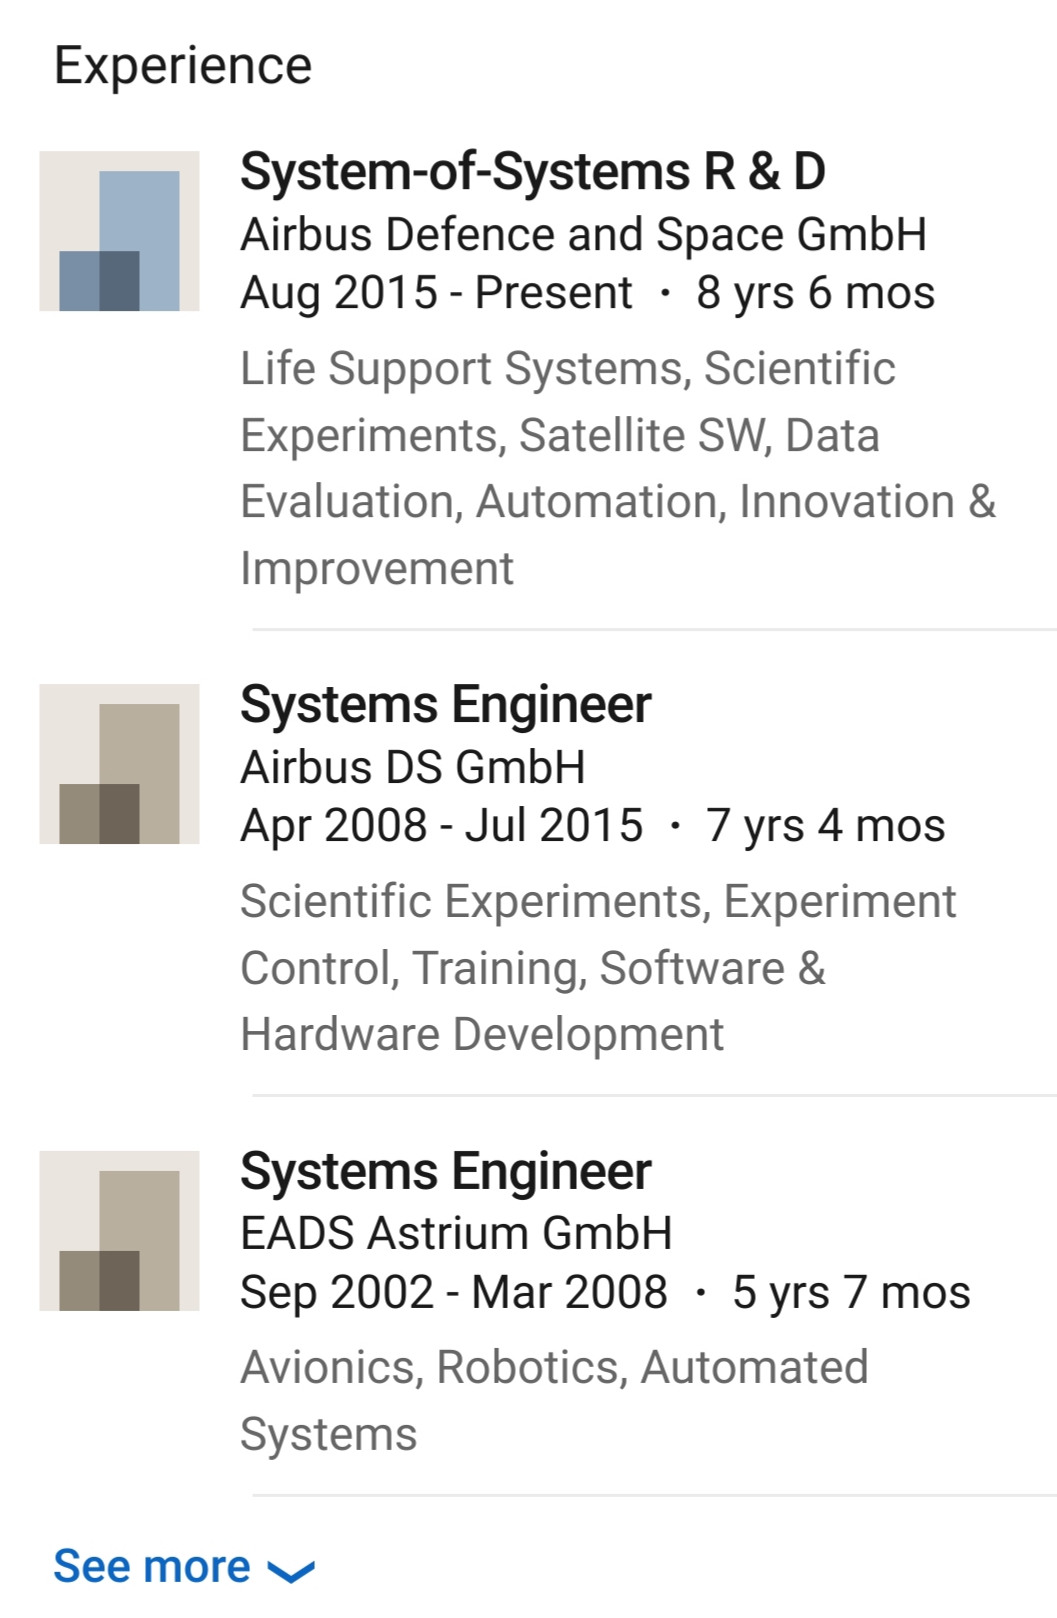The image size is (1057, 1618).
Task: Tap the 8 yrs 6 mos duration
Action: pyautogui.click(x=815, y=293)
